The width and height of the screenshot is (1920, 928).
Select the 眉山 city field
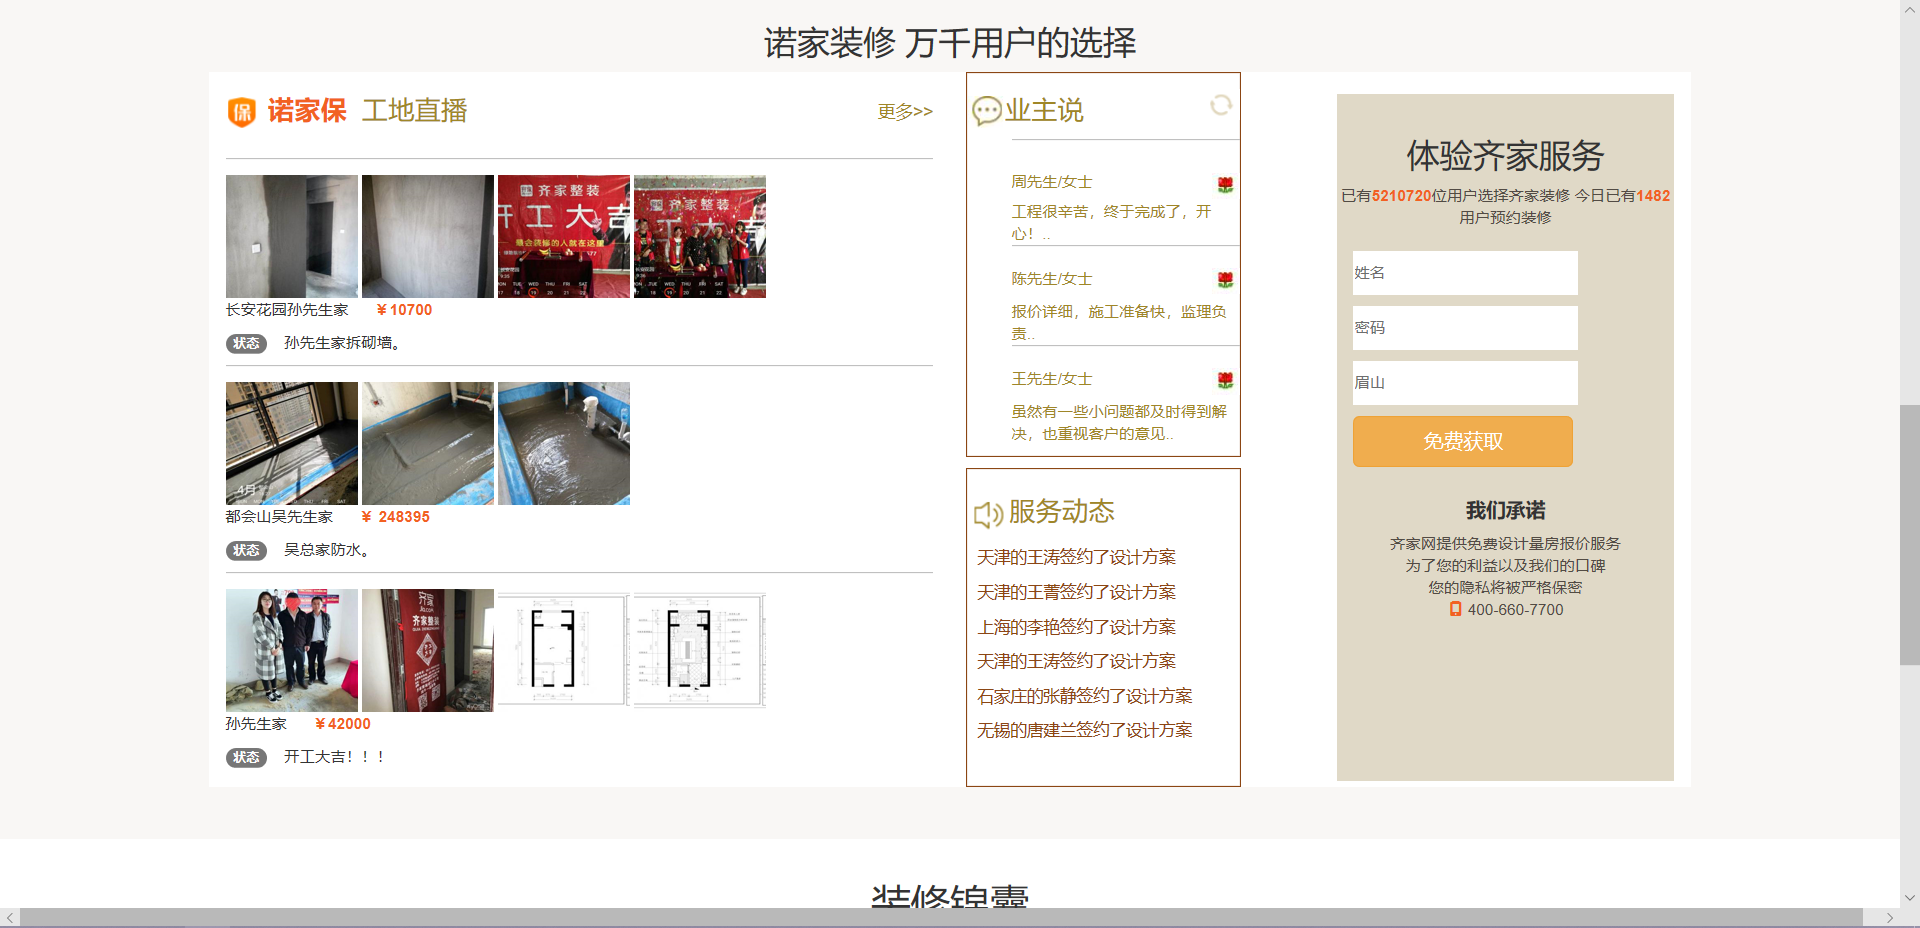coord(1464,383)
